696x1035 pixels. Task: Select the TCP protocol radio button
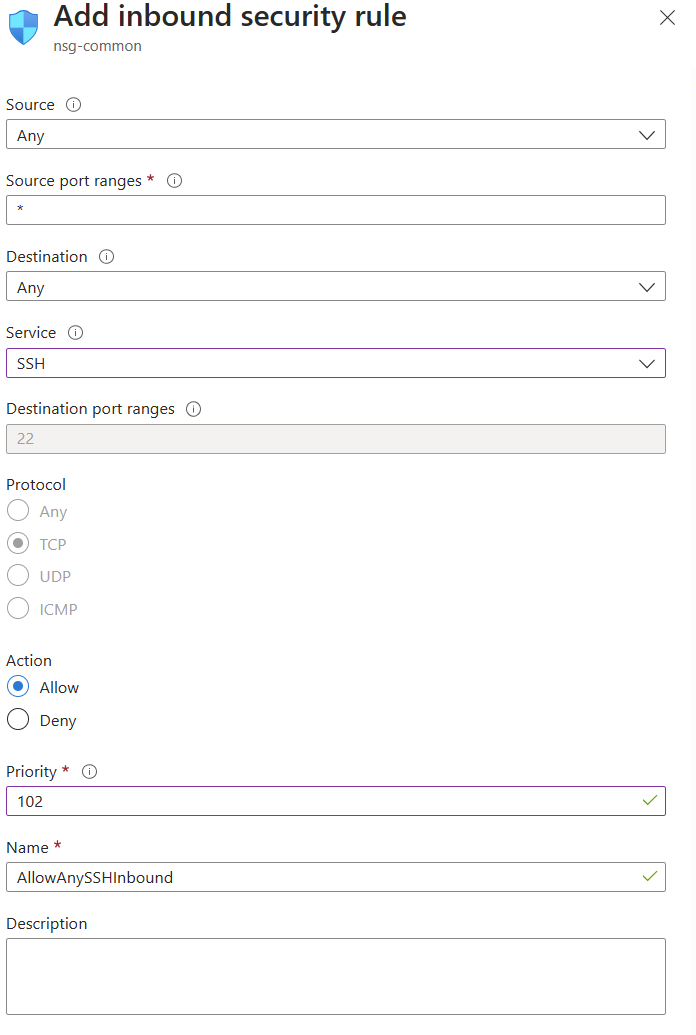pos(18,543)
